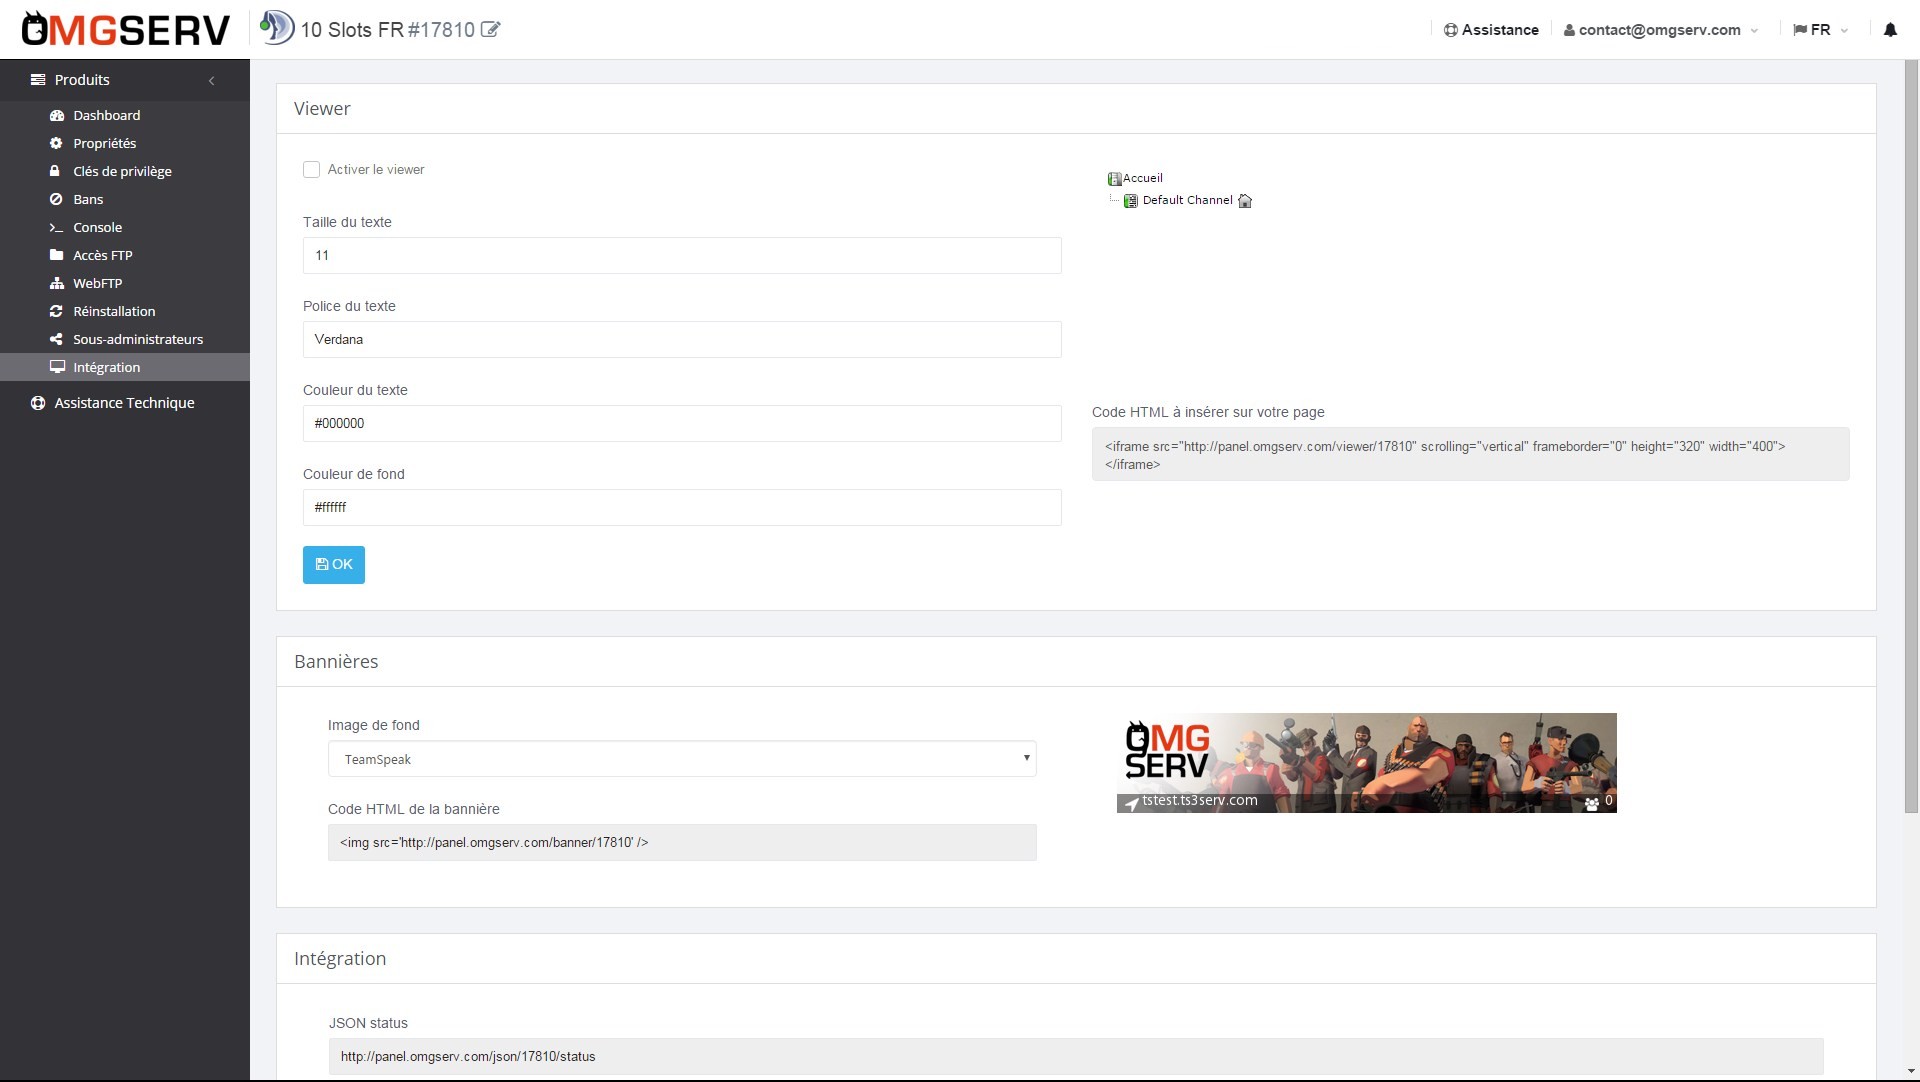Click the user icon beside contact email

coord(1569,30)
